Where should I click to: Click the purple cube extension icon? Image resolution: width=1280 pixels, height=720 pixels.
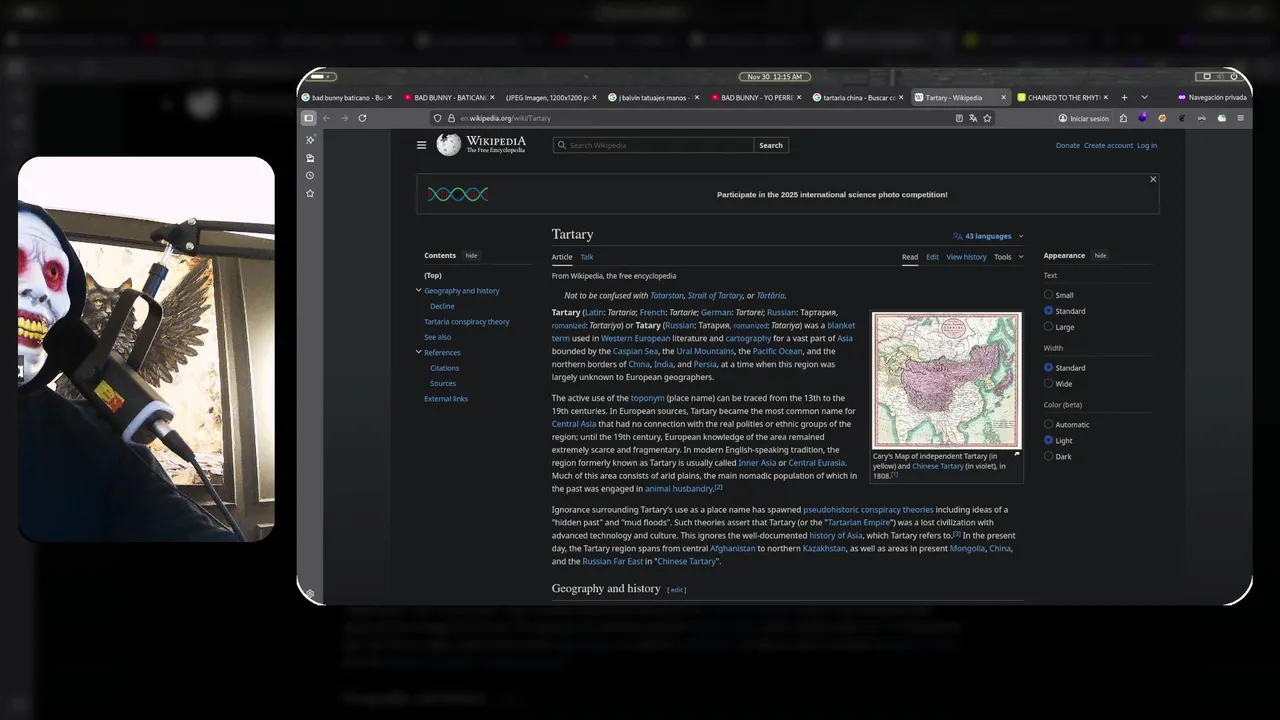pyautogui.click(x=1143, y=118)
